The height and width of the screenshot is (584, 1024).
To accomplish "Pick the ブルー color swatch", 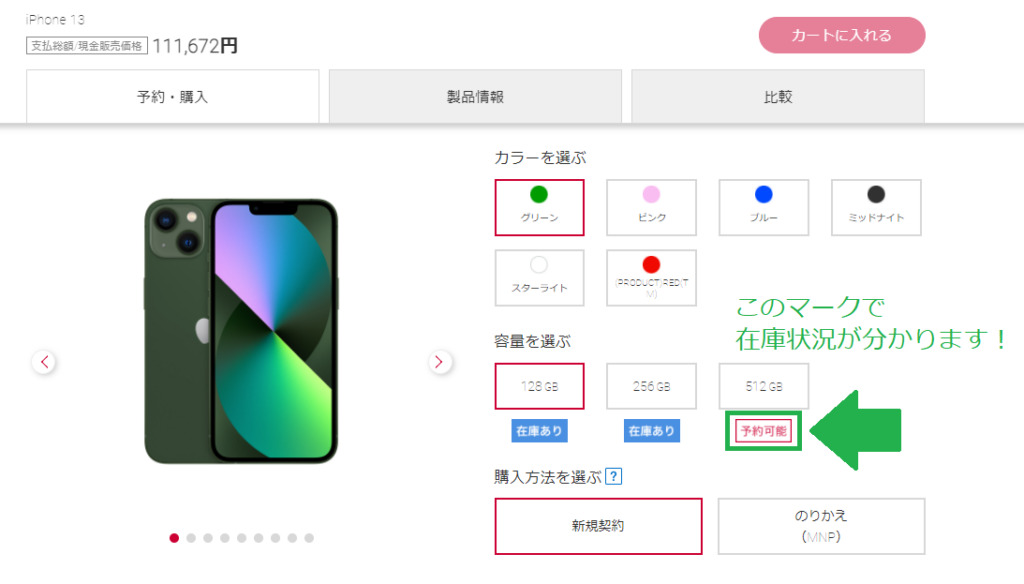I will pos(763,207).
